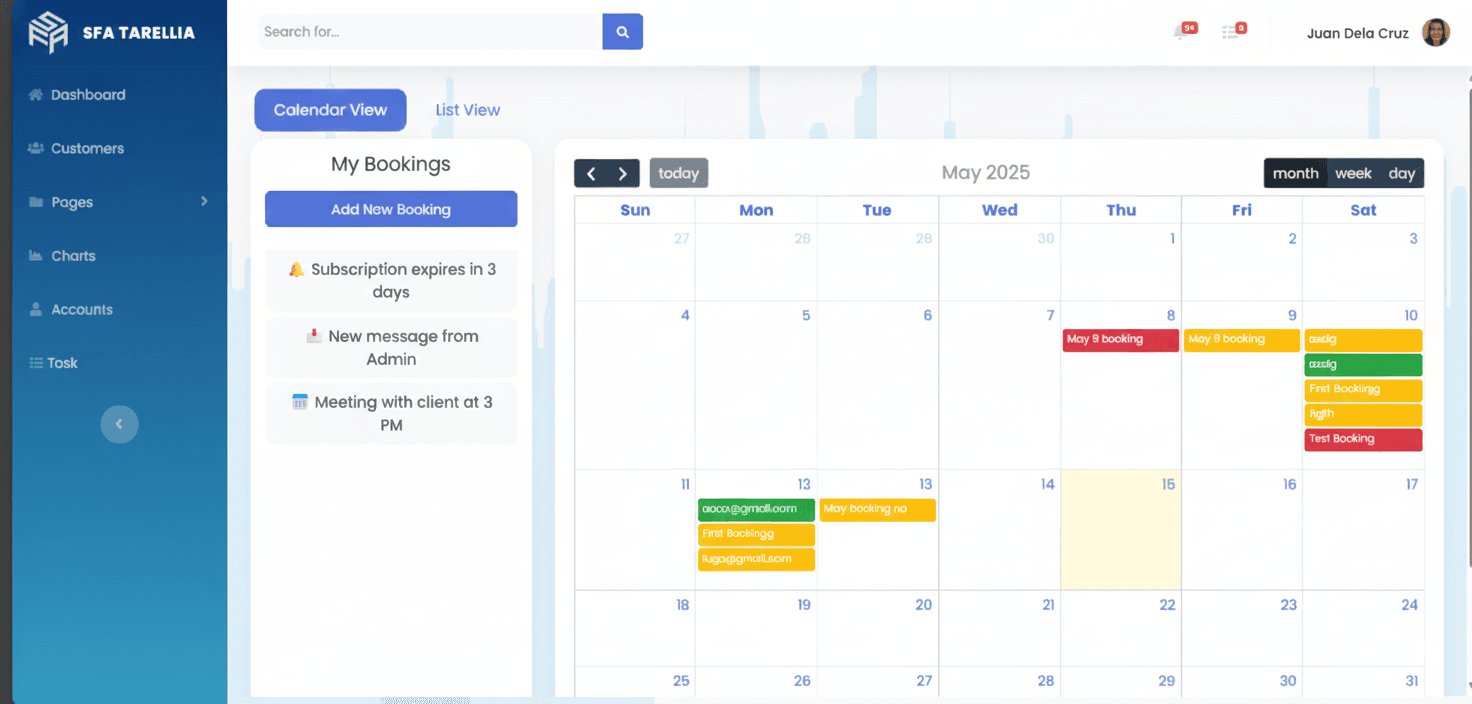The image size is (1472, 704).
Task: Click Juan Dela Cruz's profile avatar
Action: tap(1436, 33)
